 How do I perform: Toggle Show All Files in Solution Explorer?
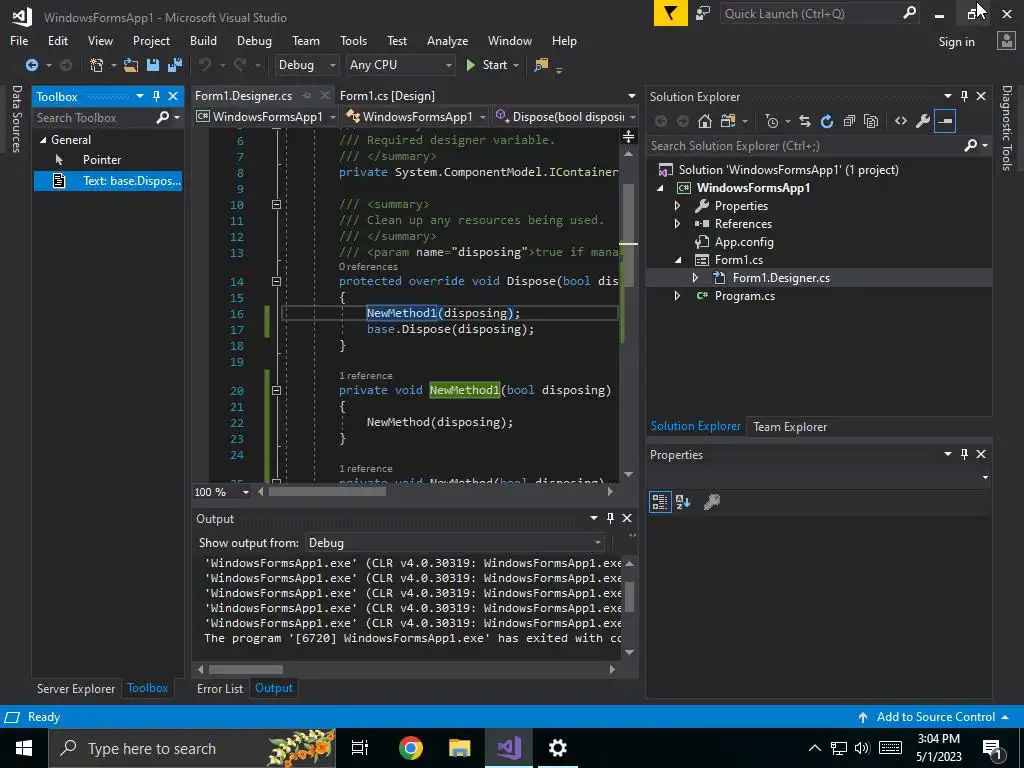pos(871,121)
